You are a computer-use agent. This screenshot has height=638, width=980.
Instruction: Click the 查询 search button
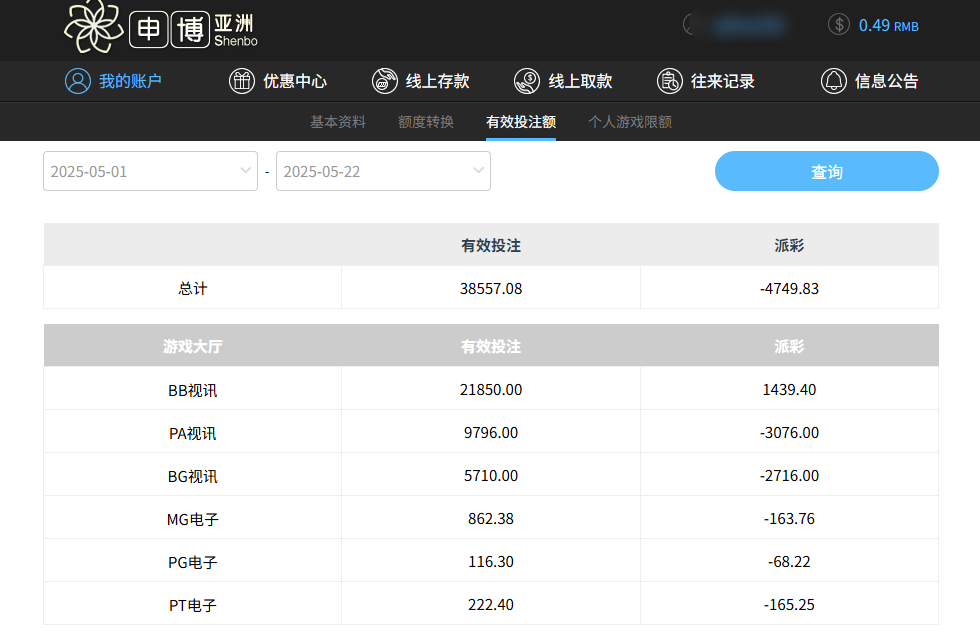[826, 171]
